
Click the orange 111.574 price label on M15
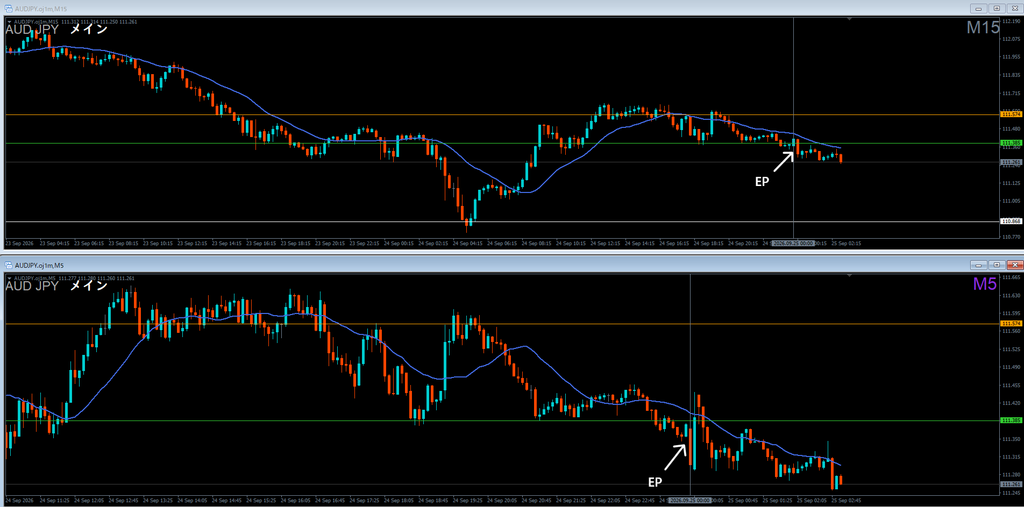pyautogui.click(x=1011, y=114)
